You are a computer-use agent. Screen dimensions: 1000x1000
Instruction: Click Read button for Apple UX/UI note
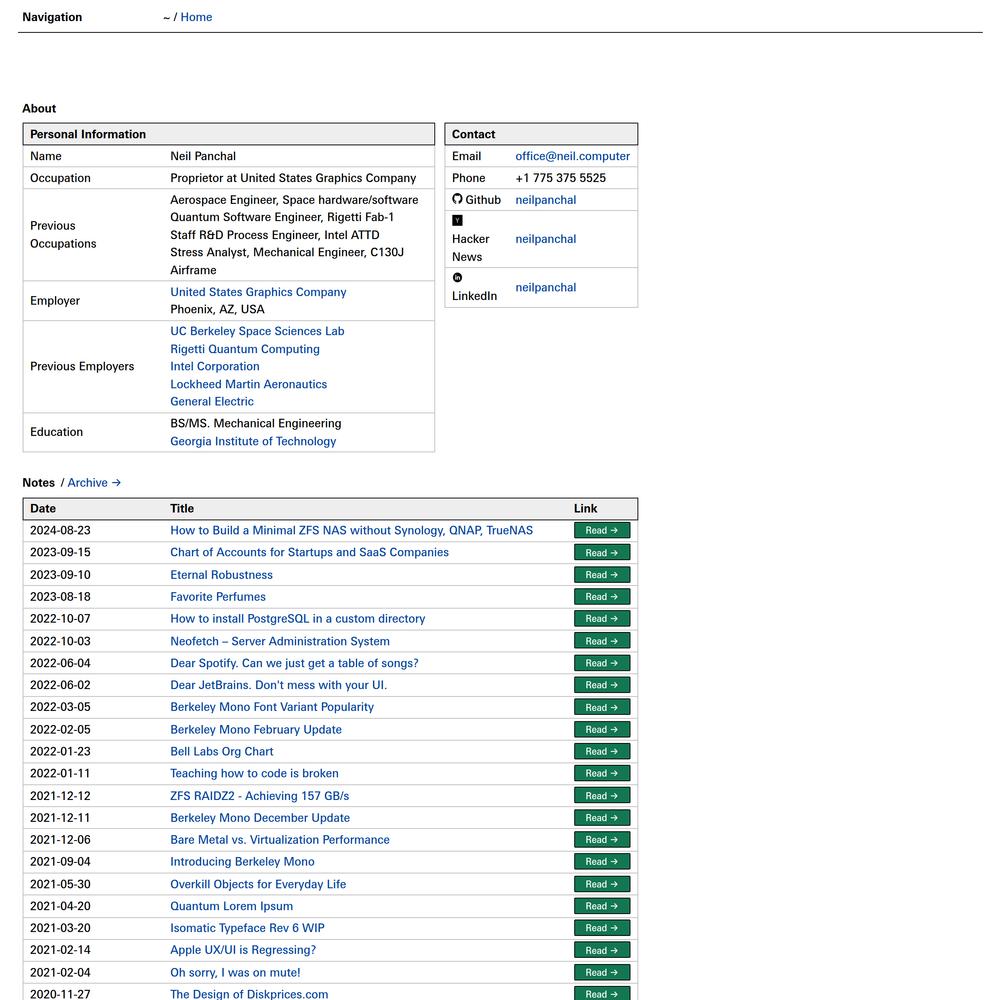[x=602, y=950]
